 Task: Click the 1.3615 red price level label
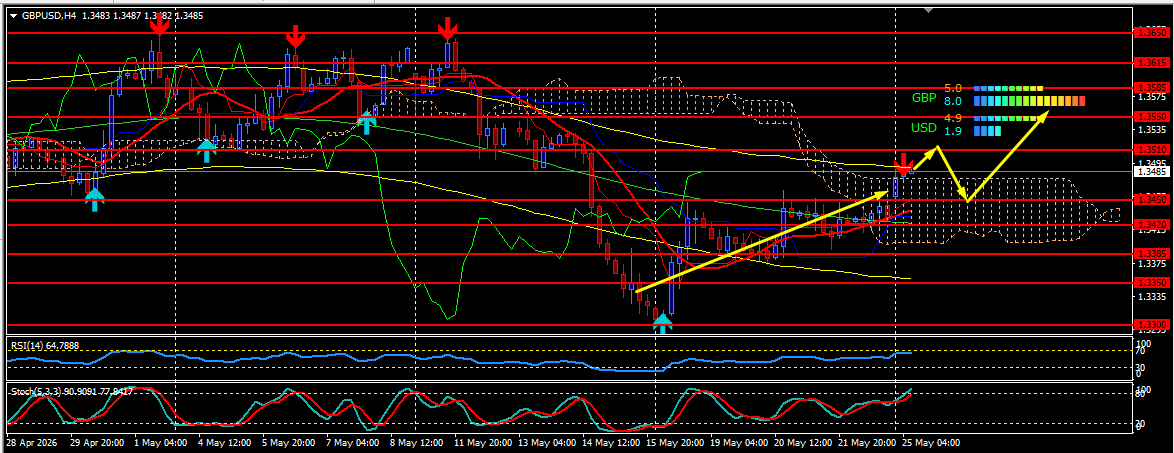tap(1152, 64)
